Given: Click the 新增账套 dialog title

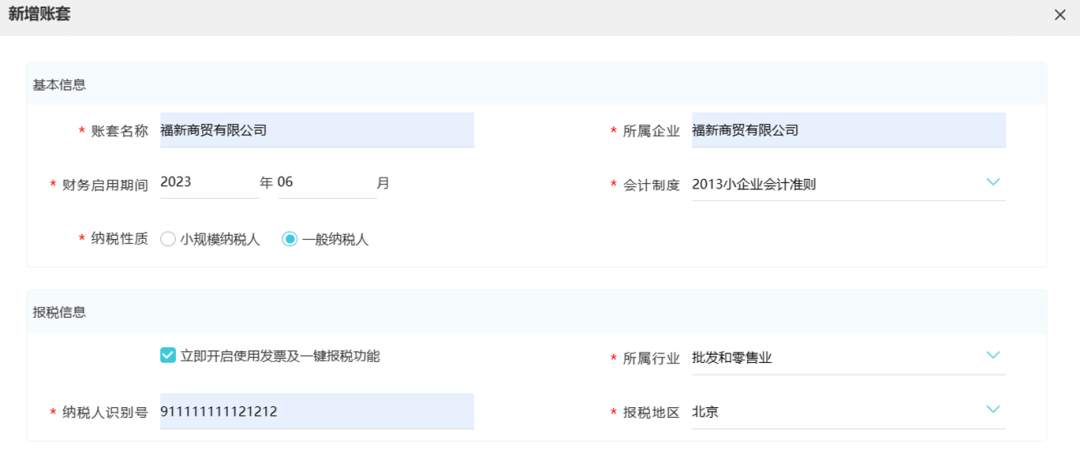Looking at the screenshot, I should coord(39,15).
